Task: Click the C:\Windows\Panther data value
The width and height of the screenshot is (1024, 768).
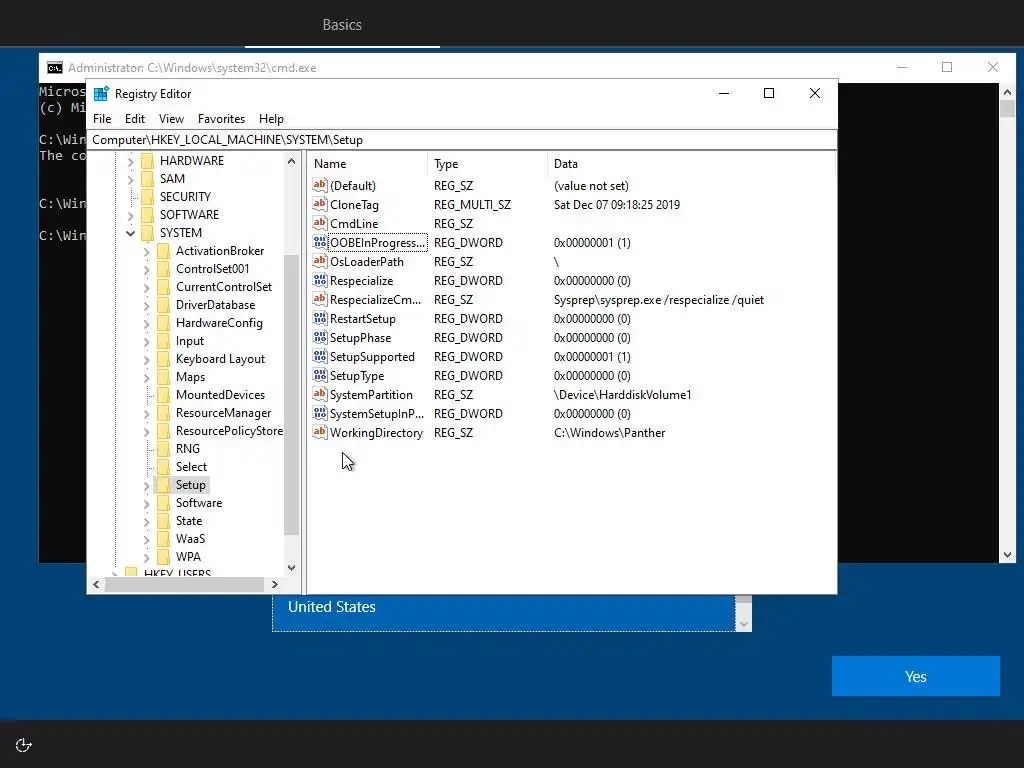Action: click(x=609, y=433)
